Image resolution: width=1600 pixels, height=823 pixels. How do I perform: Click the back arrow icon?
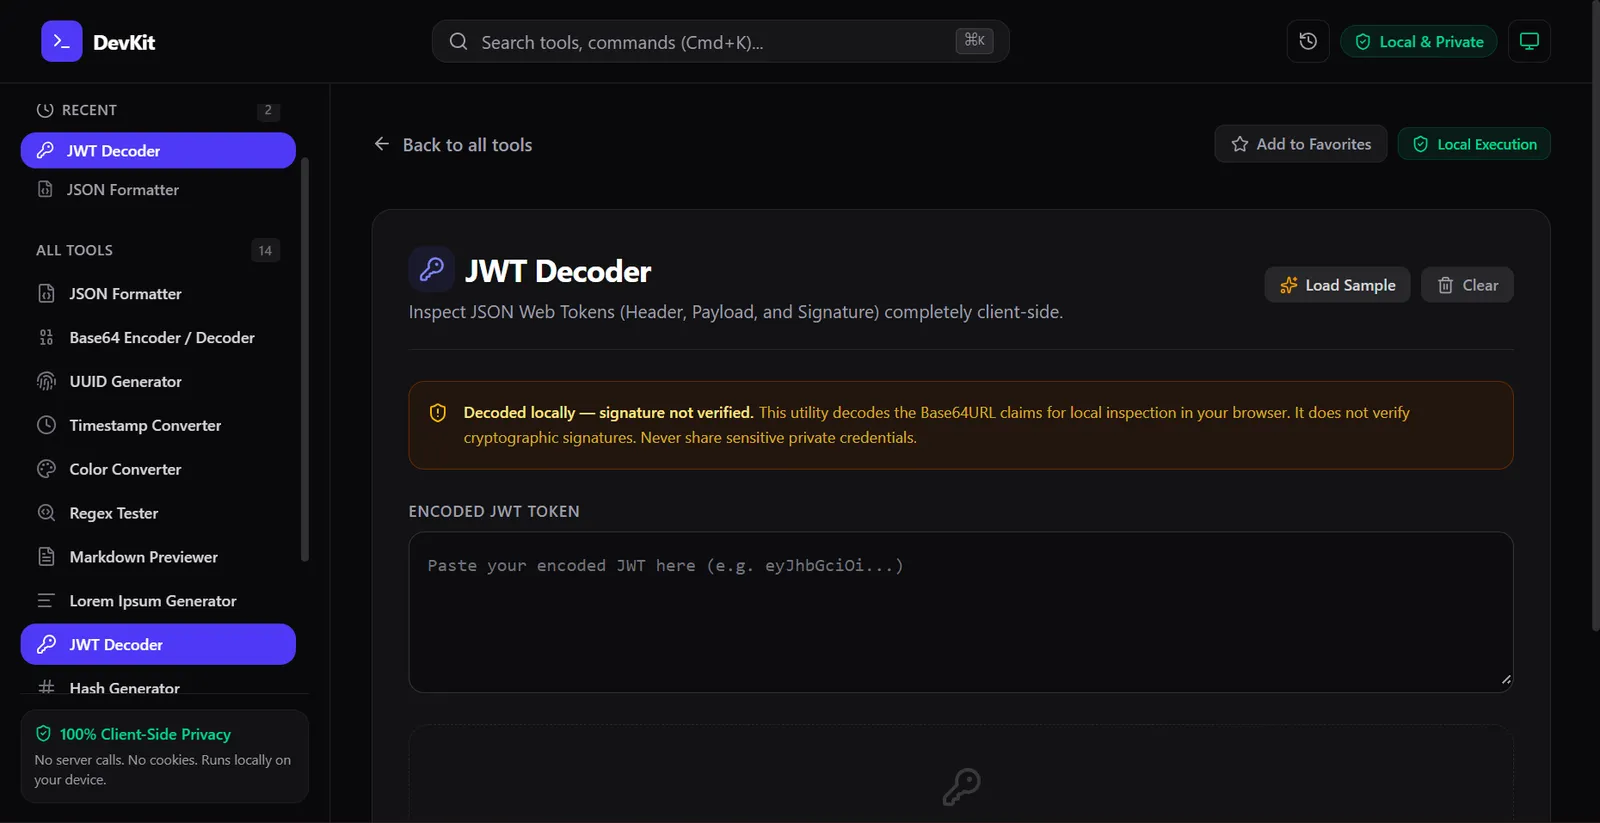(x=382, y=144)
